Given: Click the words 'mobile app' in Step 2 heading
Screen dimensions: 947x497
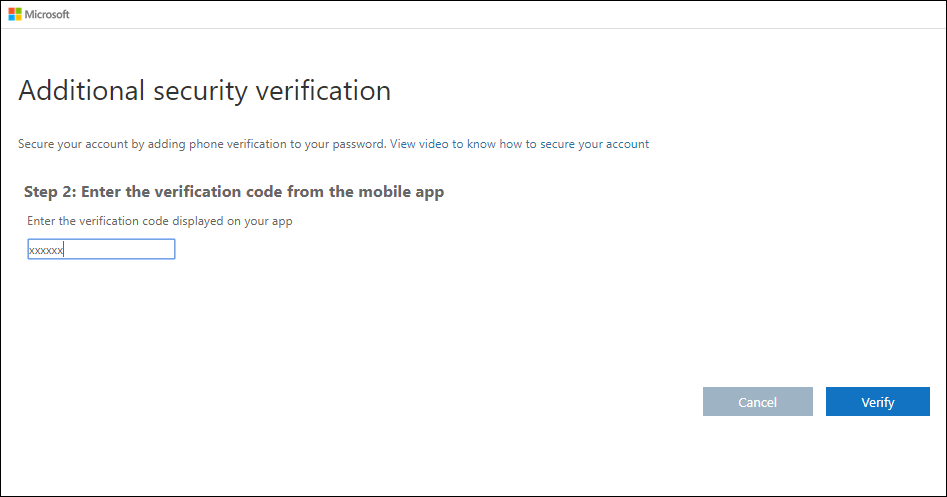Looking at the screenshot, I should click(404, 192).
